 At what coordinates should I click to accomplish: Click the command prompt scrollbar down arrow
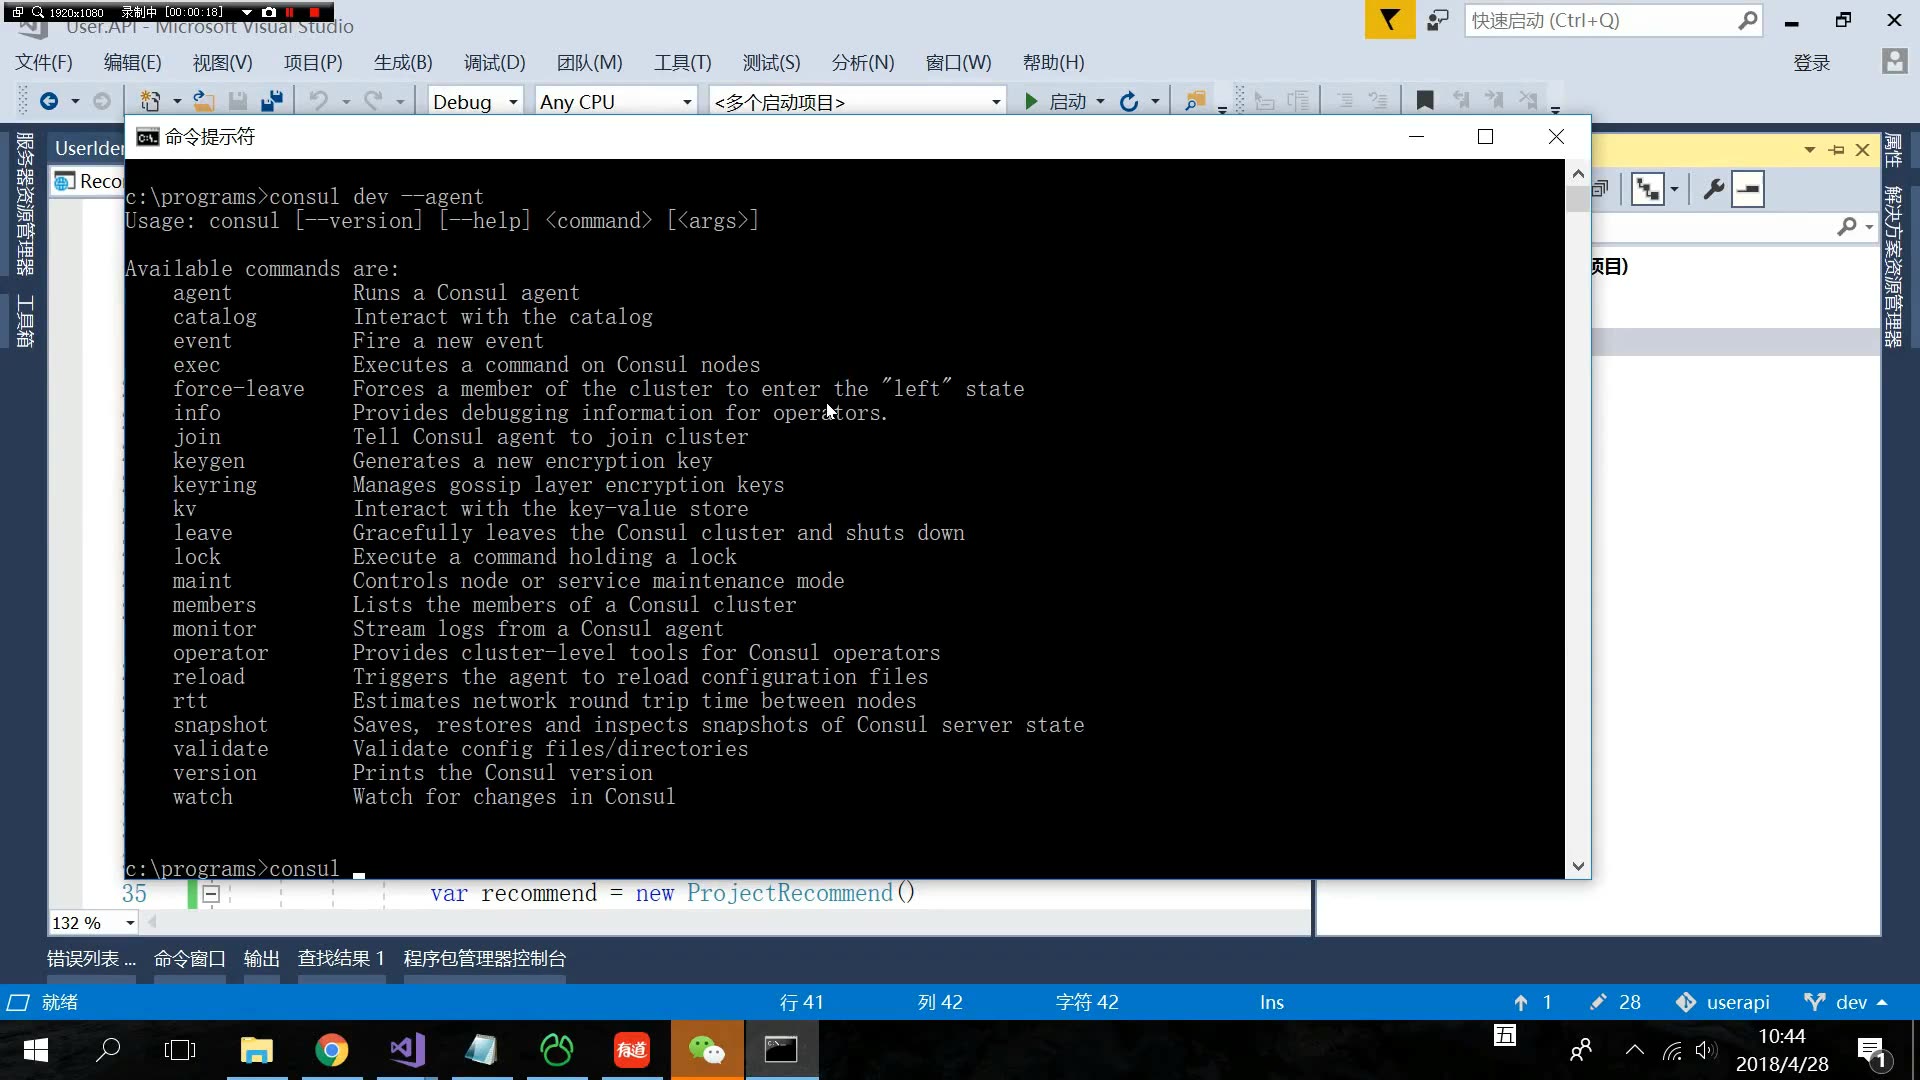pyautogui.click(x=1578, y=867)
